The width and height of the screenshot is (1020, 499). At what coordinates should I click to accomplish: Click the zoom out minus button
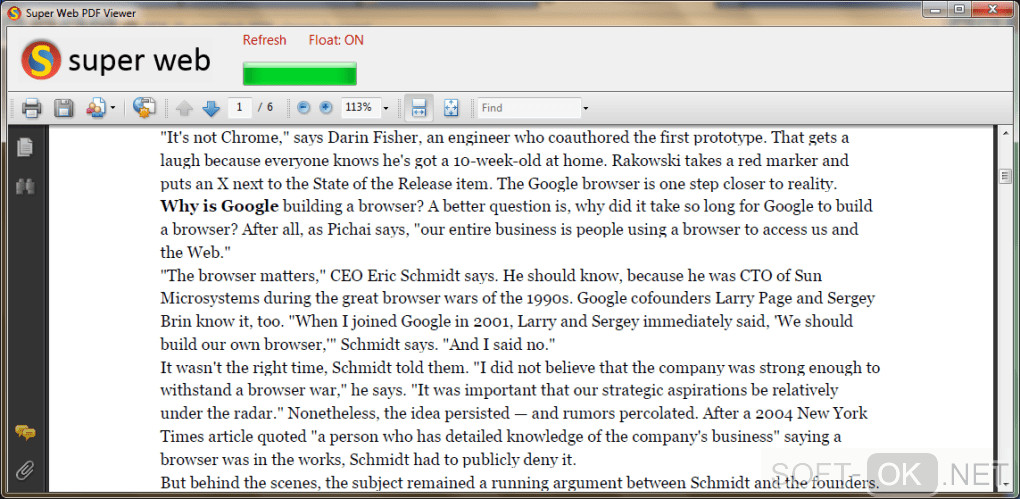tap(303, 108)
